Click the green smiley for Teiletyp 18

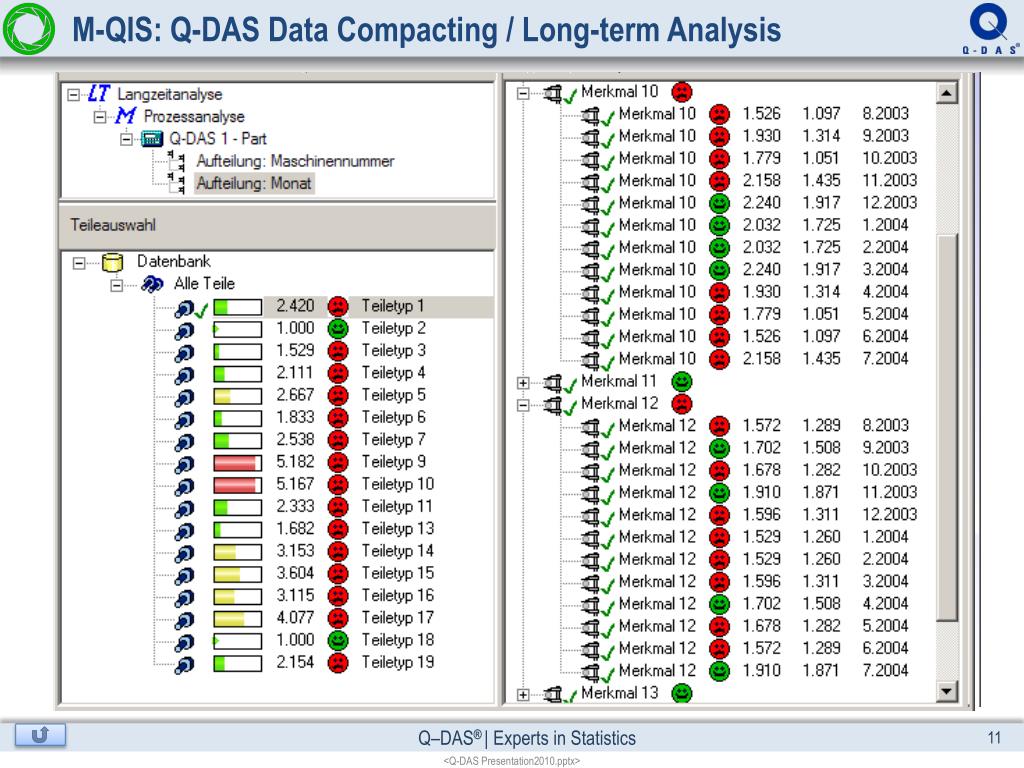(338, 641)
